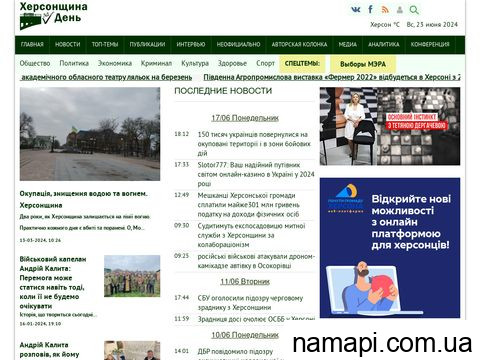
Task: Select the Экономика category
Action: click(115, 63)
